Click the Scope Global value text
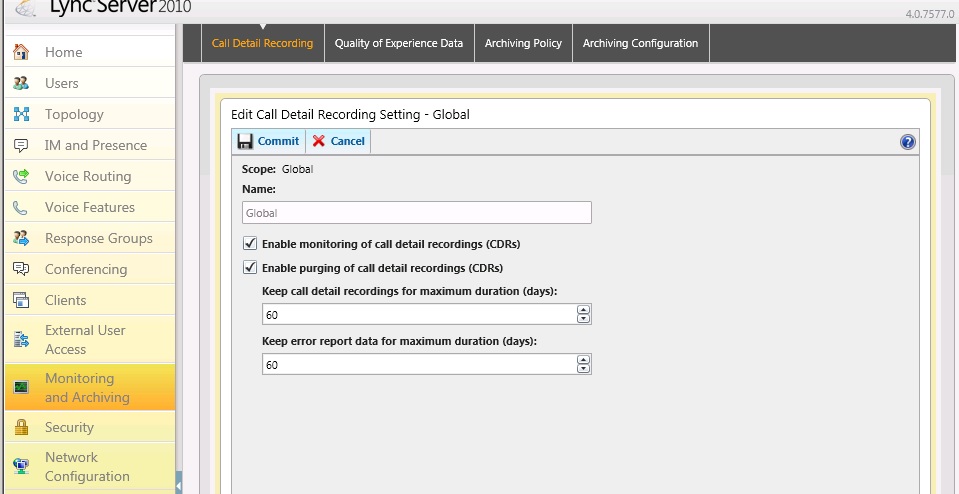 coord(297,169)
